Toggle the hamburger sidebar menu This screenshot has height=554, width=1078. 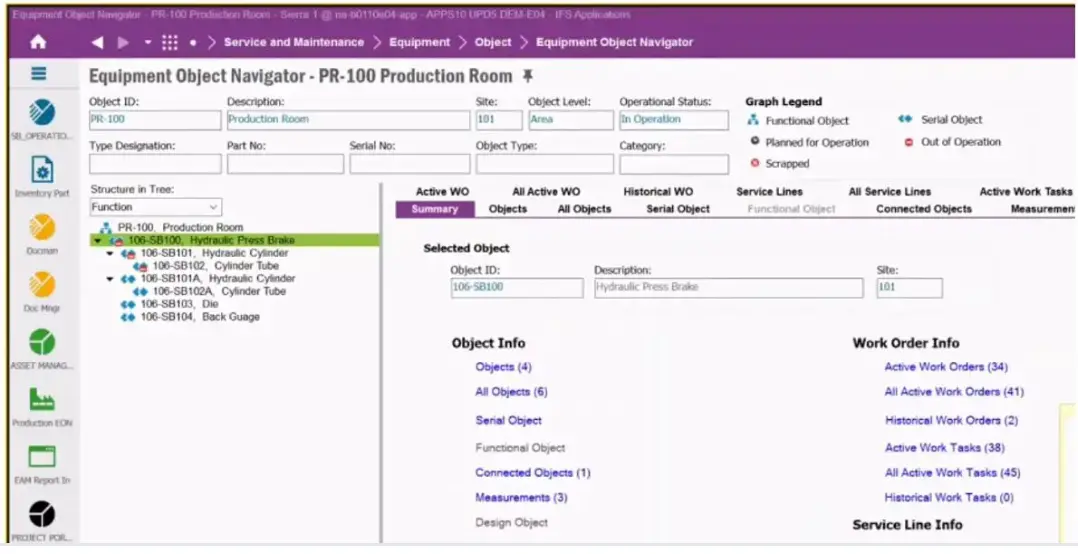point(38,74)
